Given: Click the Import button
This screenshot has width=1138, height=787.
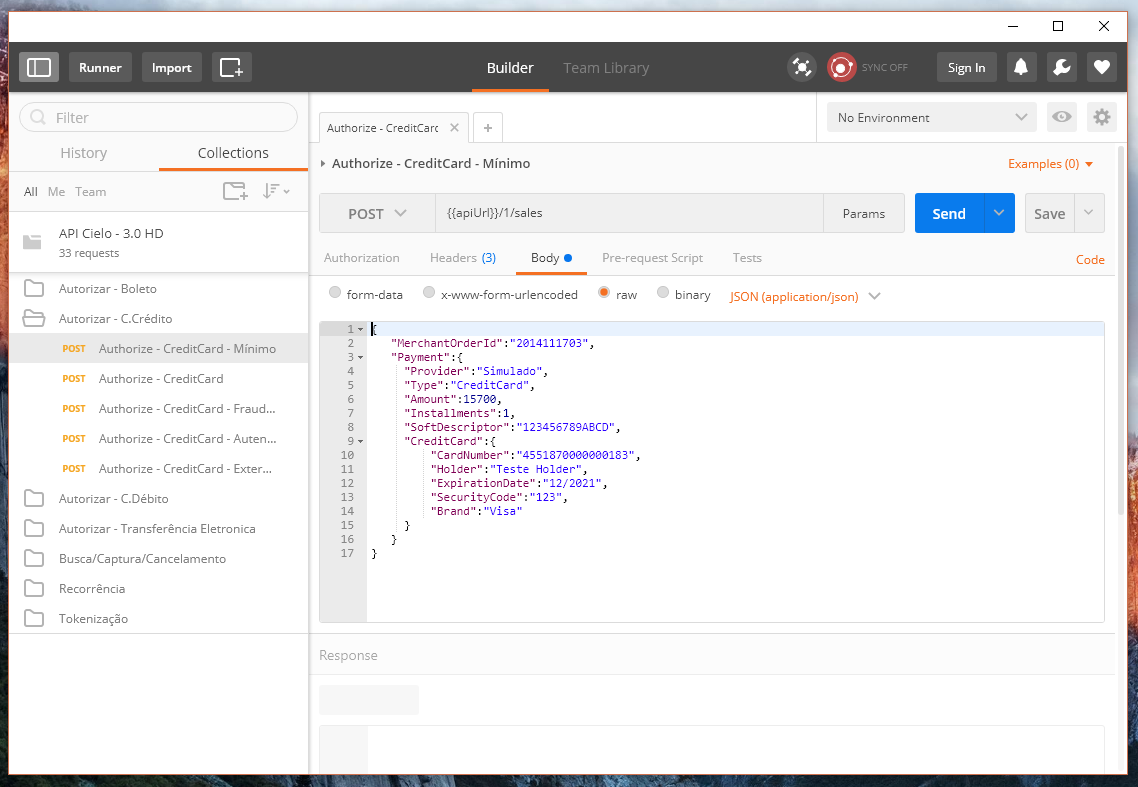Looking at the screenshot, I should click(171, 68).
